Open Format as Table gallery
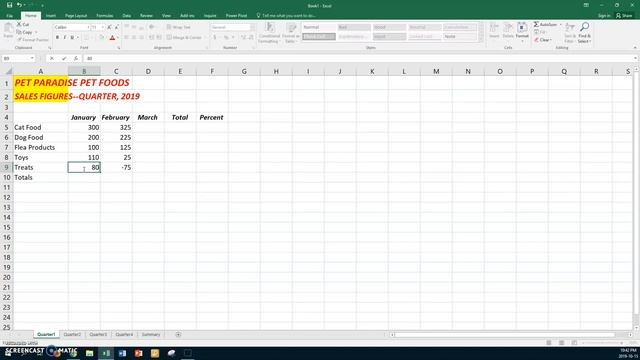 [291, 33]
